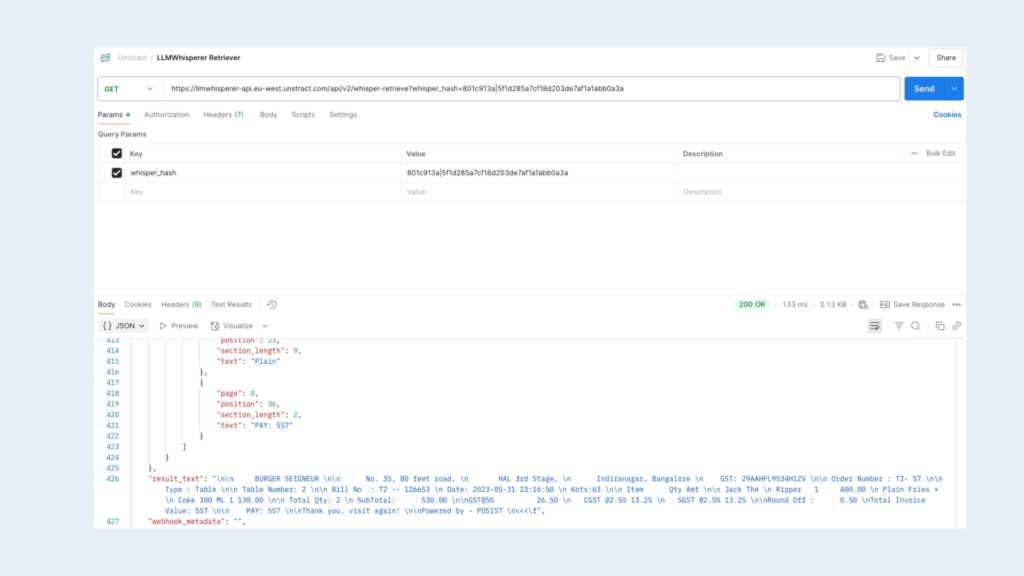Expand the chevron next to Visualize

(265, 326)
